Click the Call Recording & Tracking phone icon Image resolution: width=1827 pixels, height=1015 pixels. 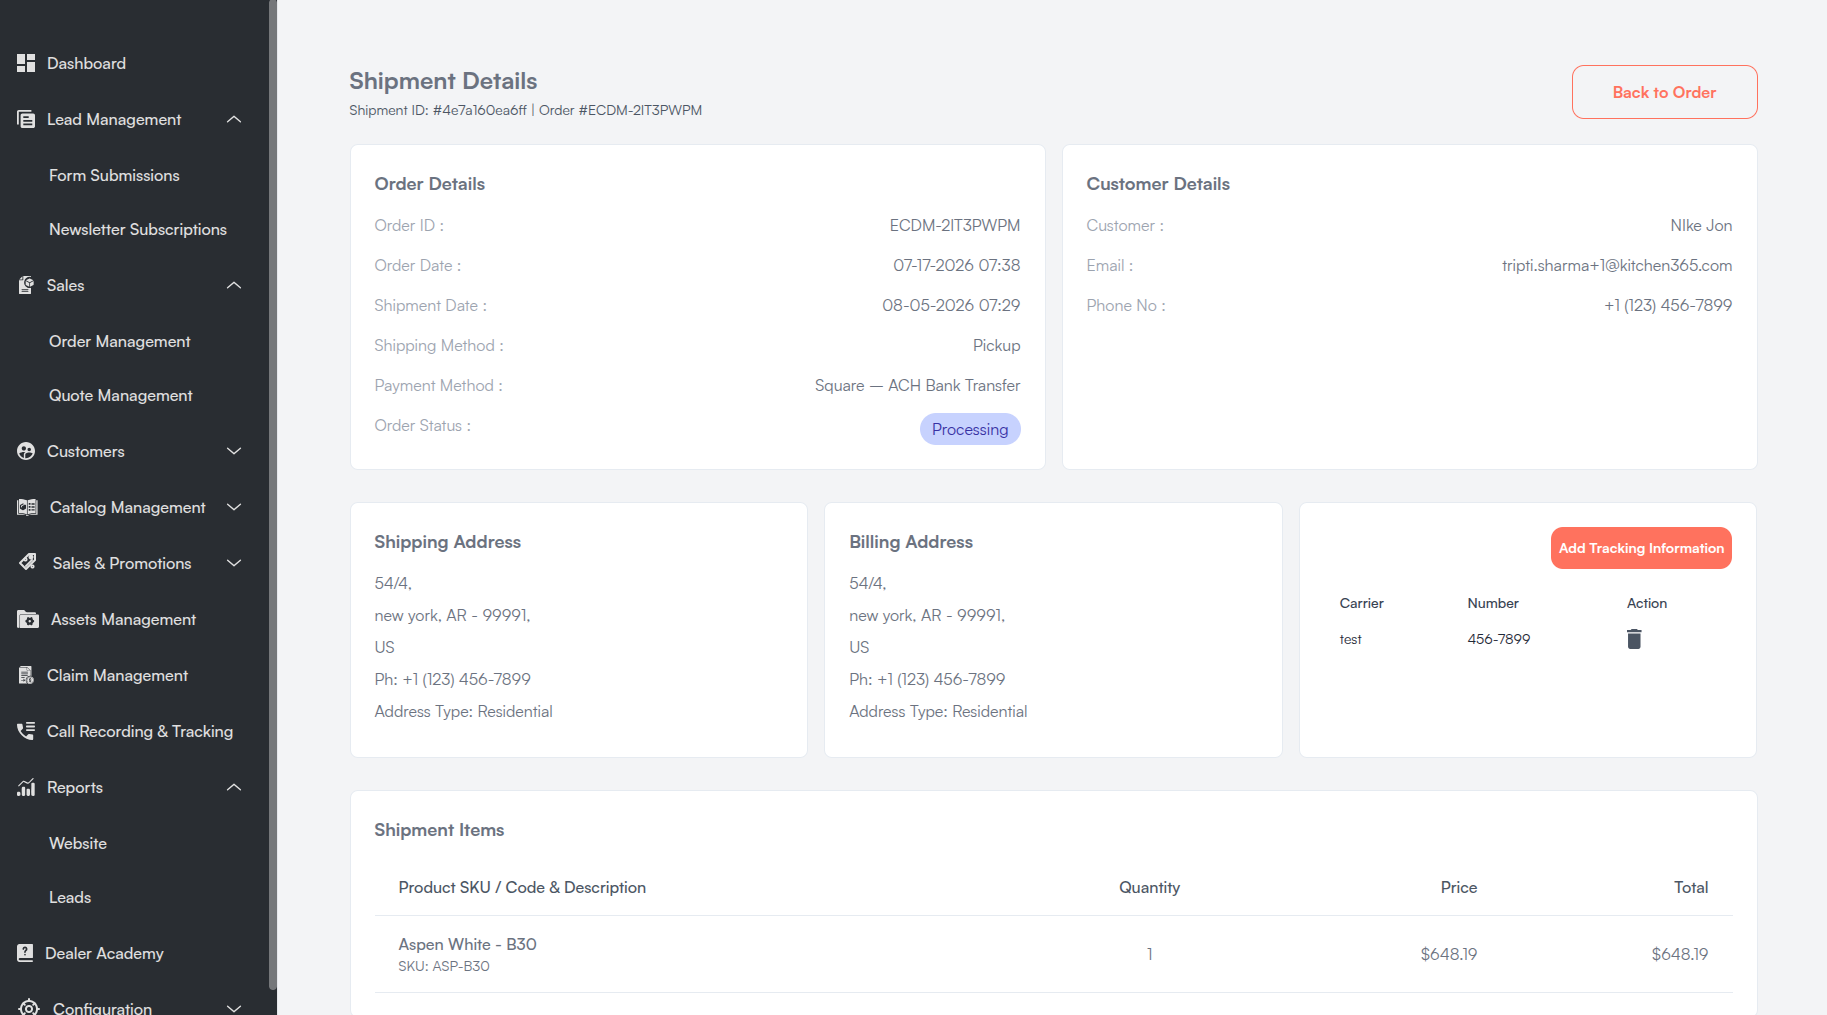[x=26, y=731]
